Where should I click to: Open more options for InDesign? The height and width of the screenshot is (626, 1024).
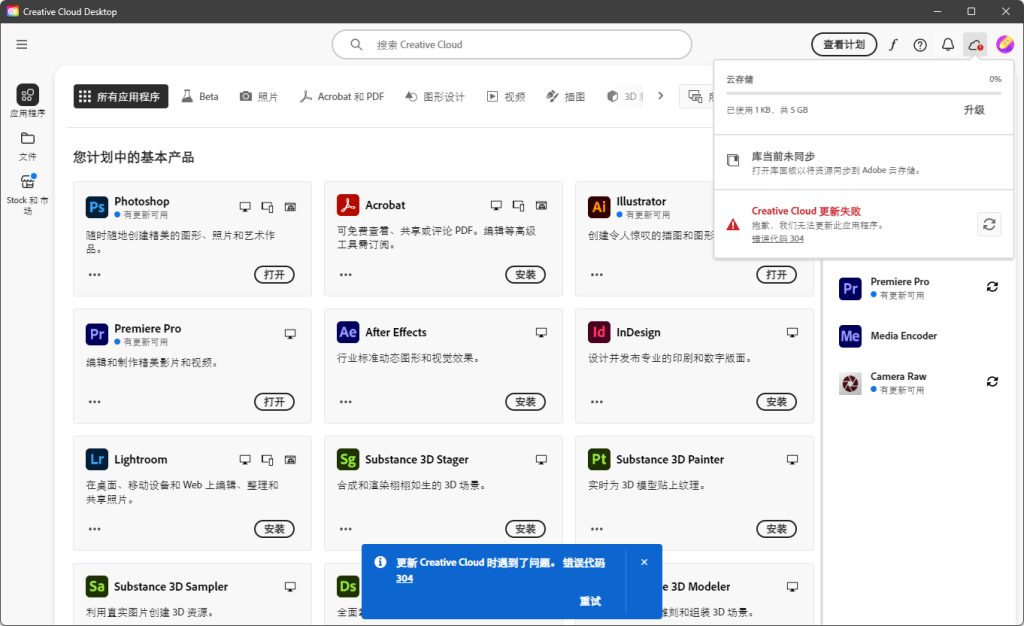(x=597, y=402)
